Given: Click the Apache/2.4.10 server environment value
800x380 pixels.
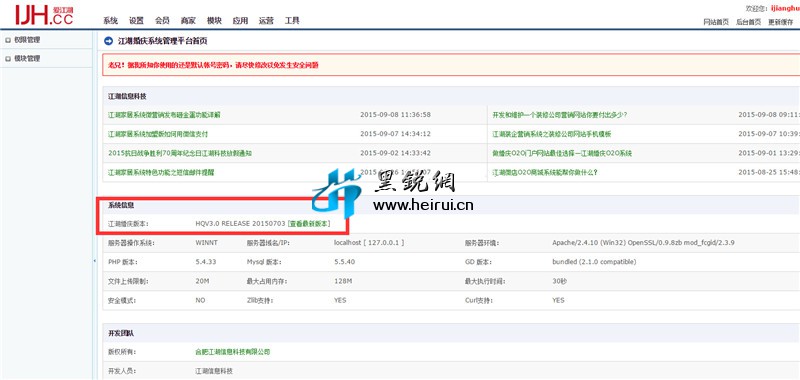Looking at the screenshot, I should point(643,243).
